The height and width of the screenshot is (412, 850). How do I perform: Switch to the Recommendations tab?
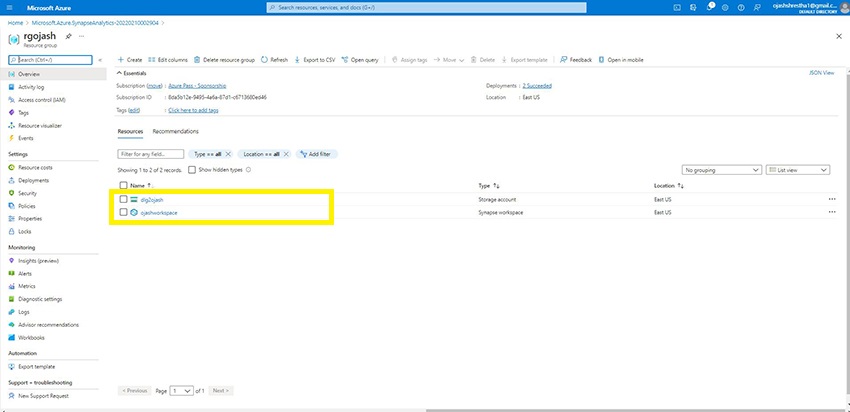(x=175, y=132)
